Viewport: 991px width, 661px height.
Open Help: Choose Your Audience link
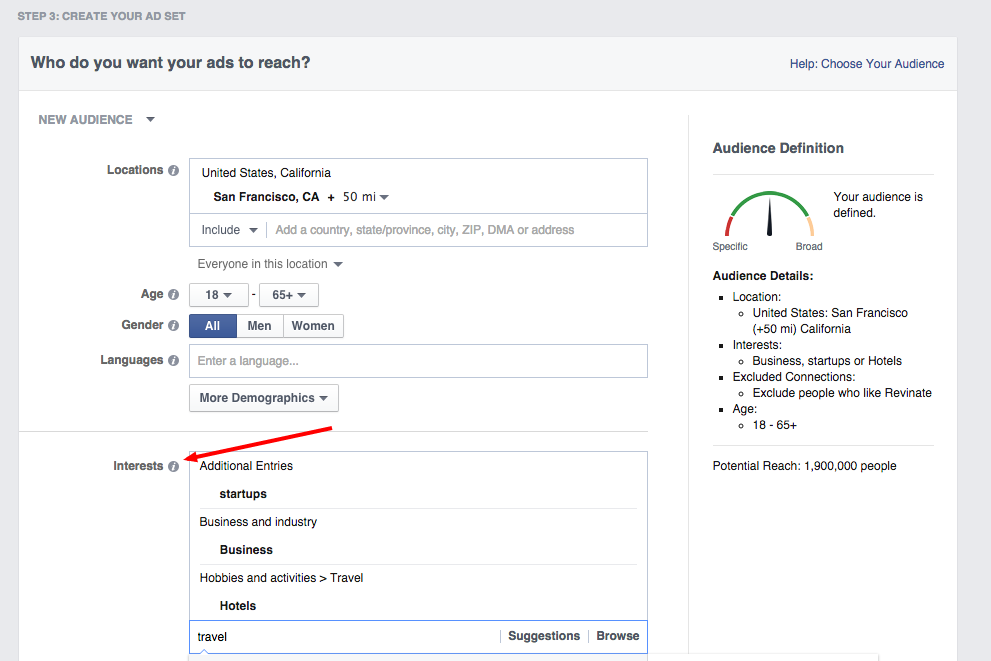click(866, 64)
